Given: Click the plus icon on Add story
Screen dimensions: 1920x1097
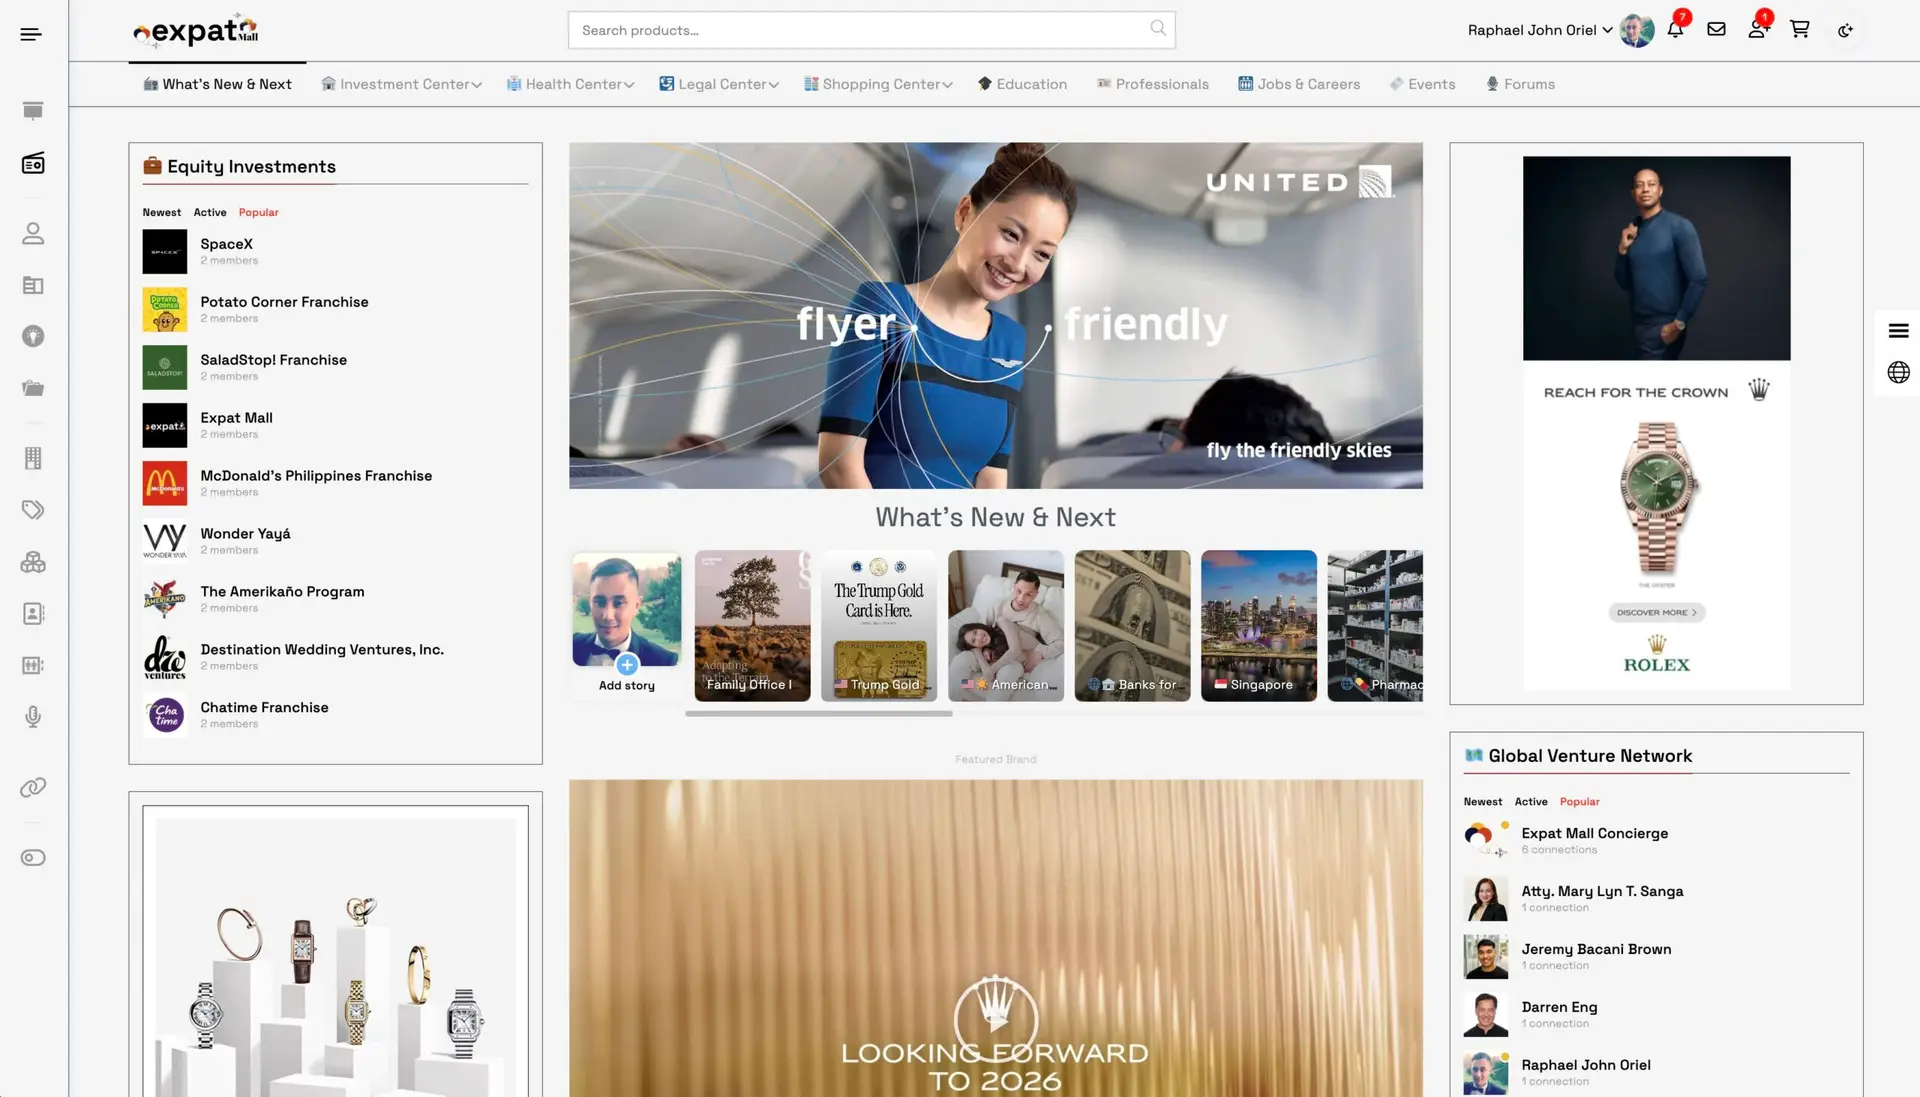Looking at the screenshot, I should click(x=627, y=665).
